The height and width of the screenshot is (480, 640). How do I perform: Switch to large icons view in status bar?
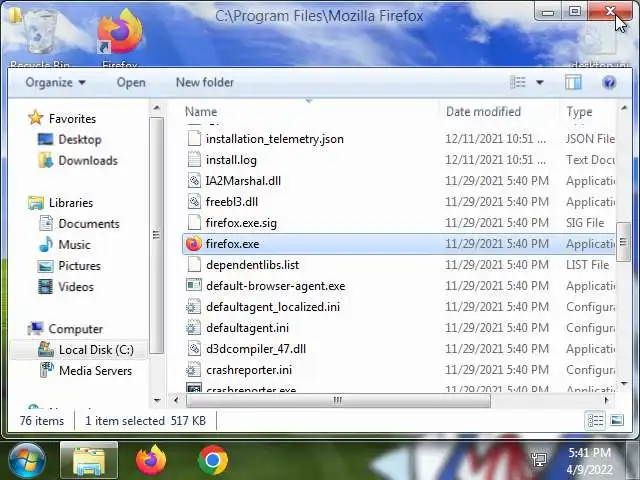pos(617,420)
